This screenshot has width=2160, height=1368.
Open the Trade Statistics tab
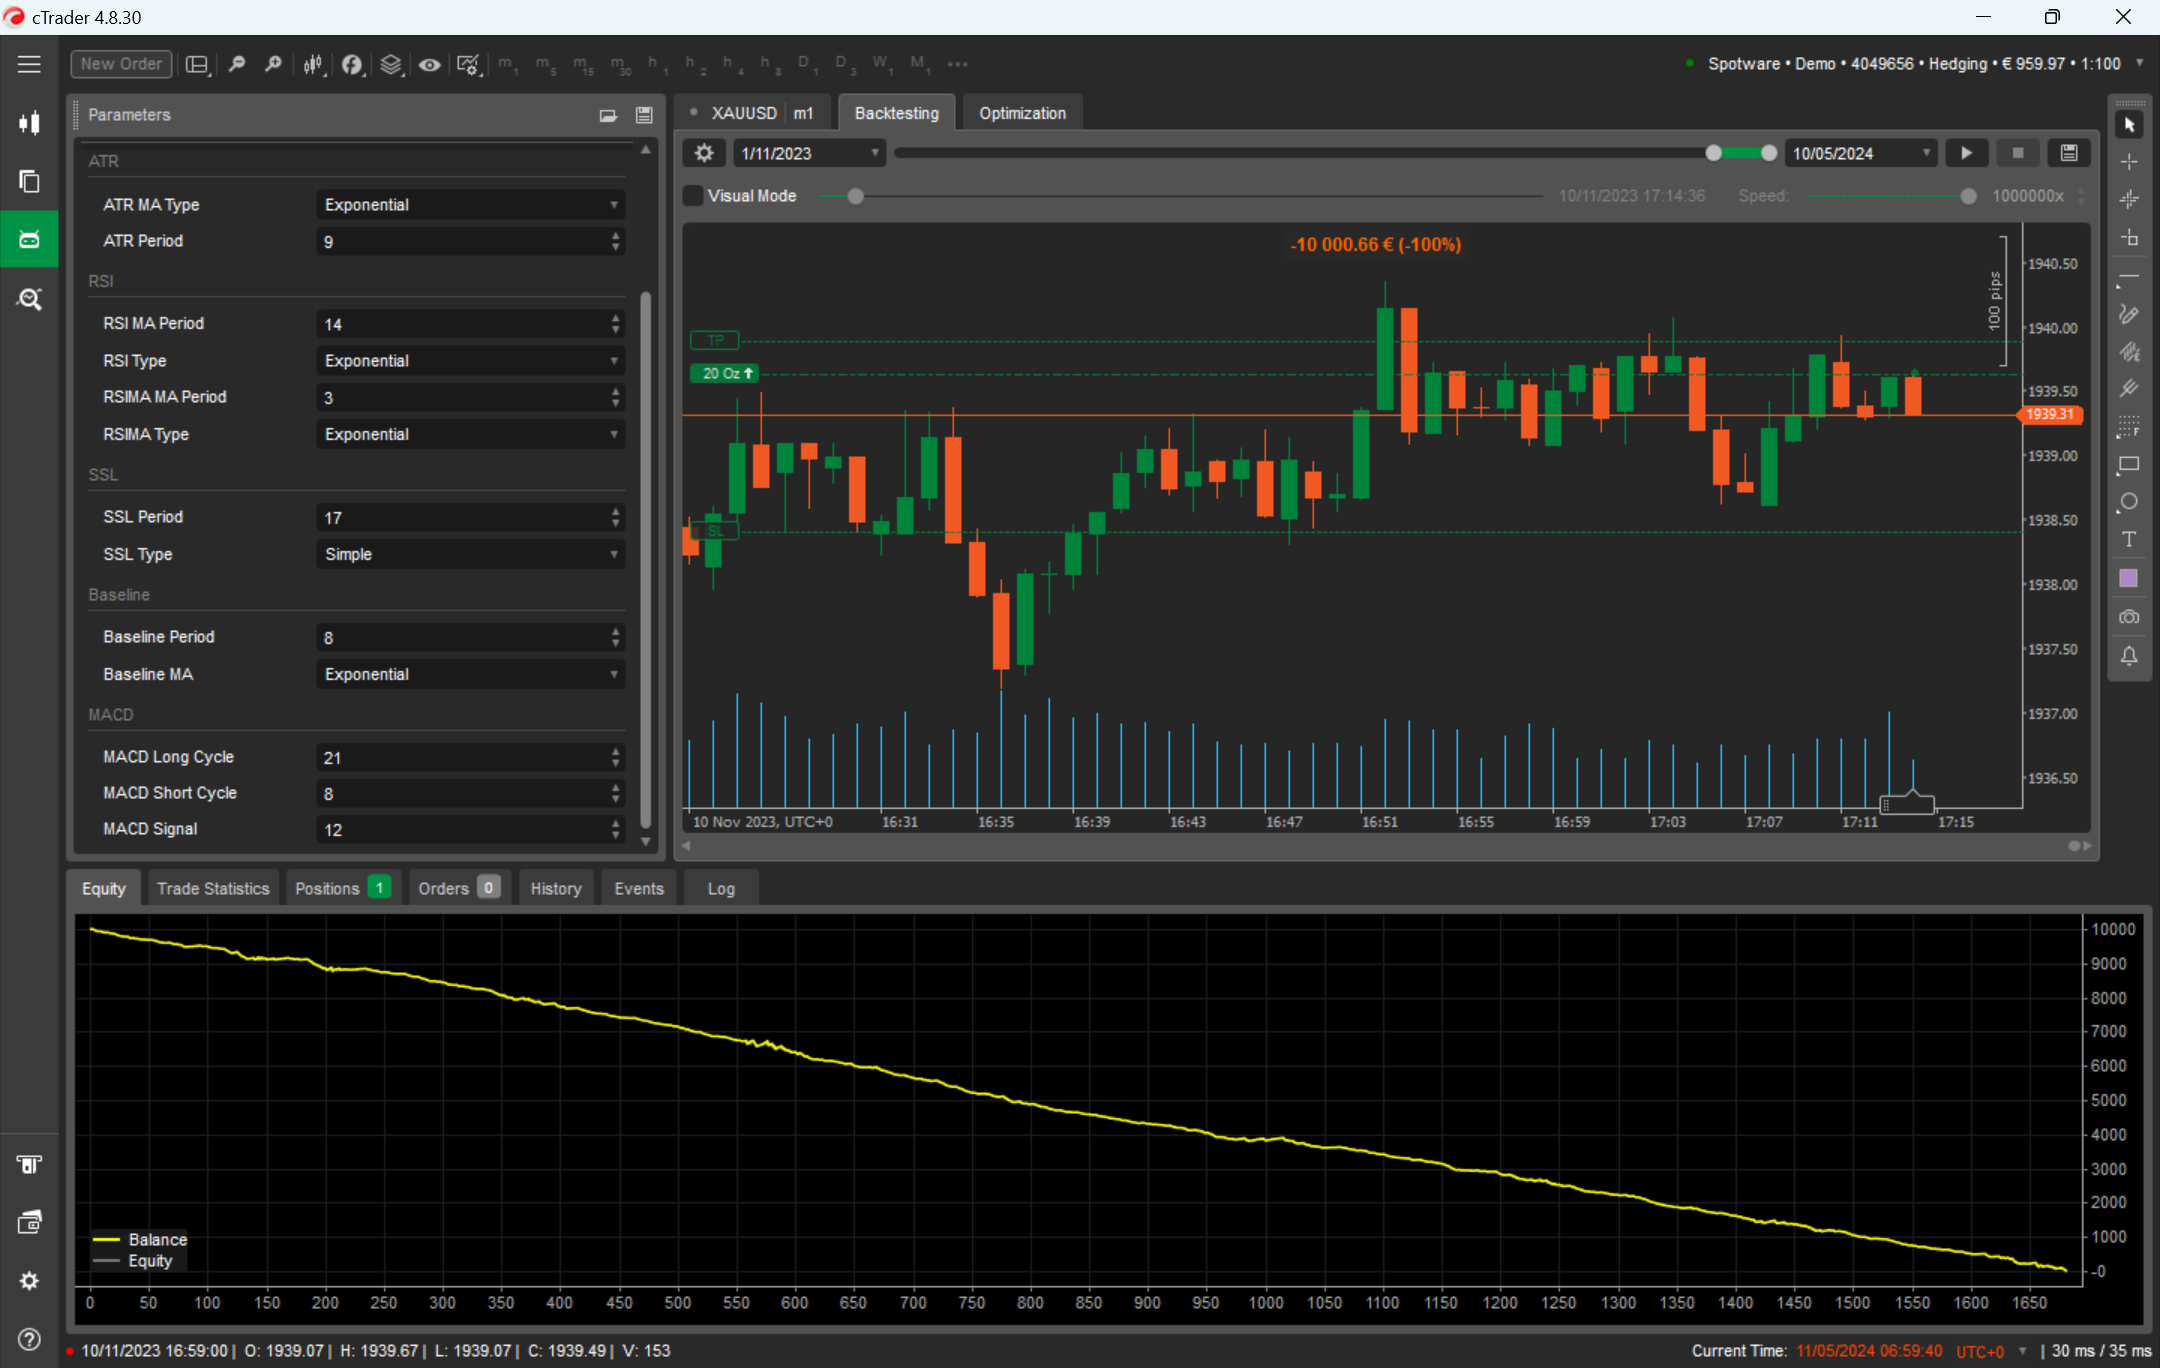212,887
